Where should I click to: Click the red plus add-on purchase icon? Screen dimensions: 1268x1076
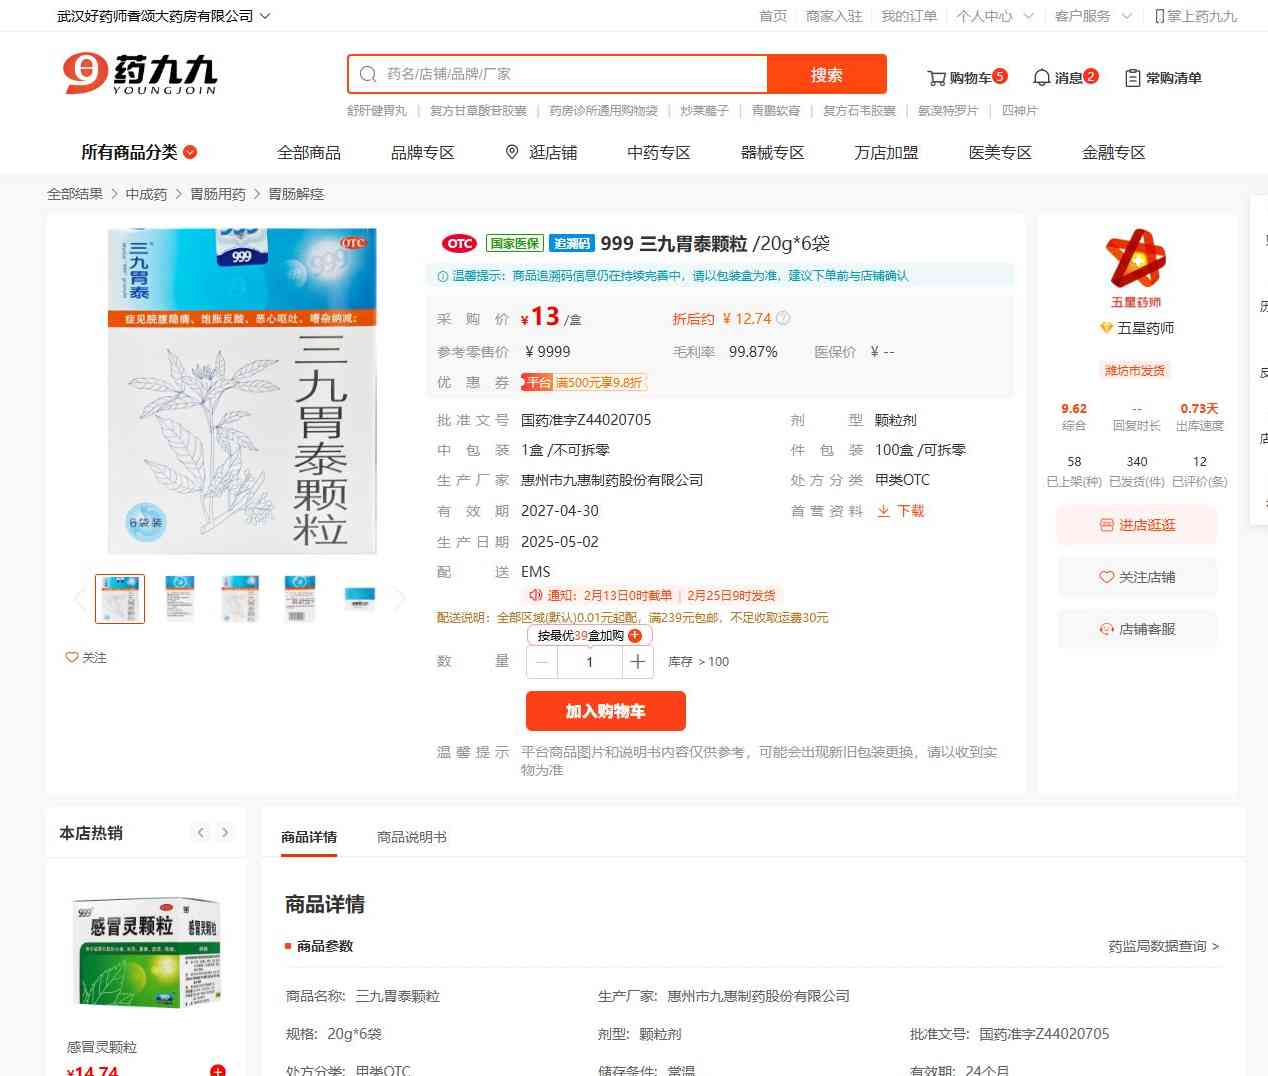click(635, 636)
